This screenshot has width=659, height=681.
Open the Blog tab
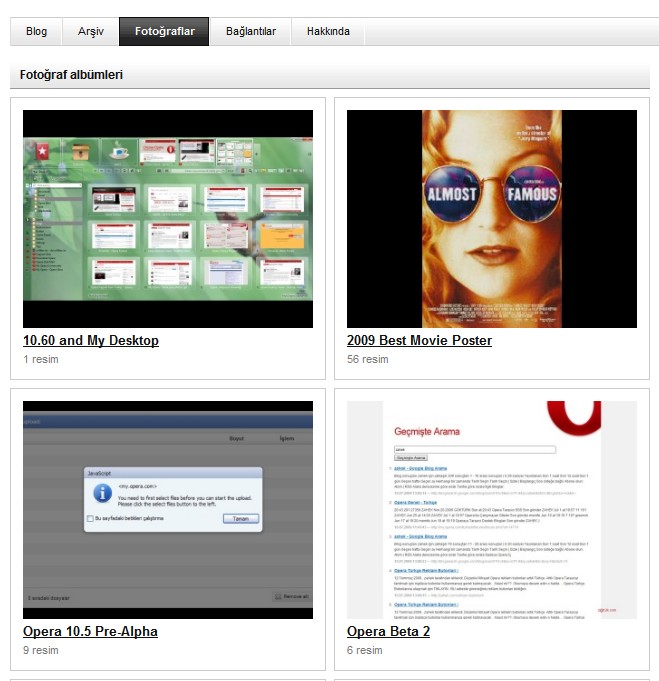click(36, 31)
